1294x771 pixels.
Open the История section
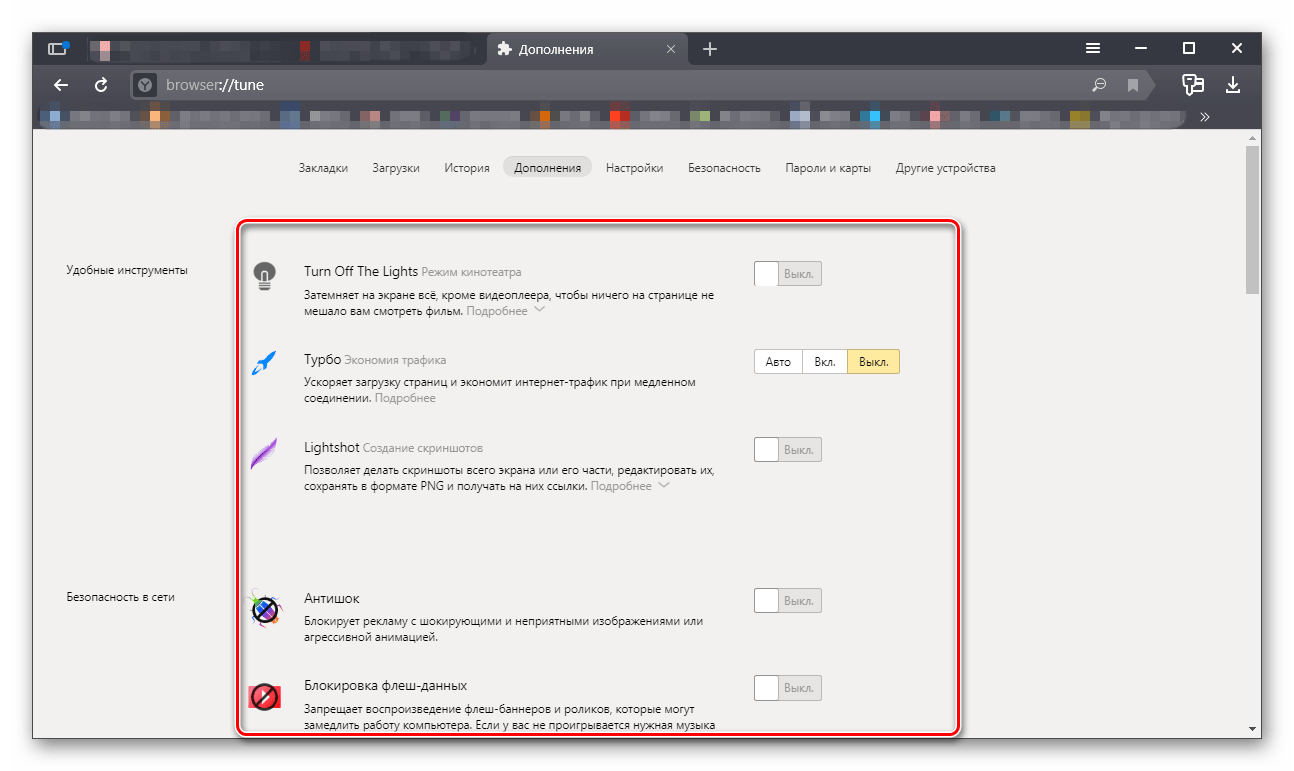pos(467,168)
